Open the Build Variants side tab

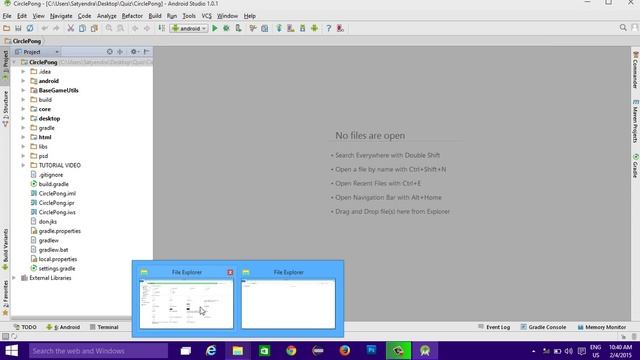pyautogui.click(x=5, y=249)
